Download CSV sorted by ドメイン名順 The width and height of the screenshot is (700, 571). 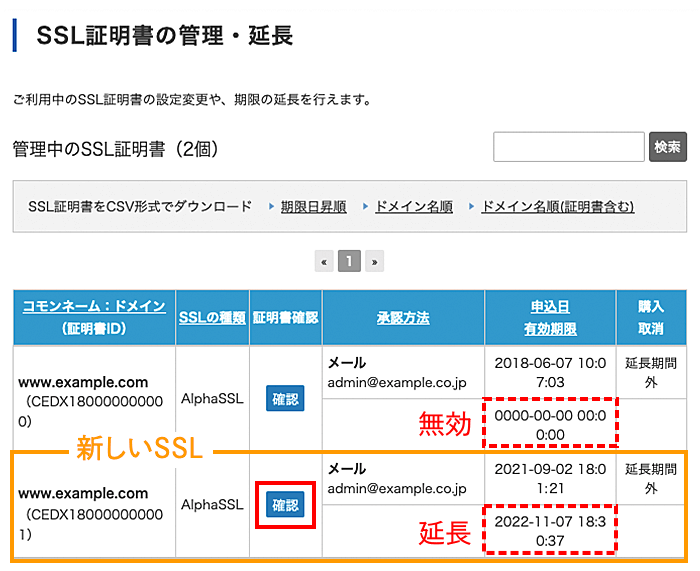click(413, 207)
